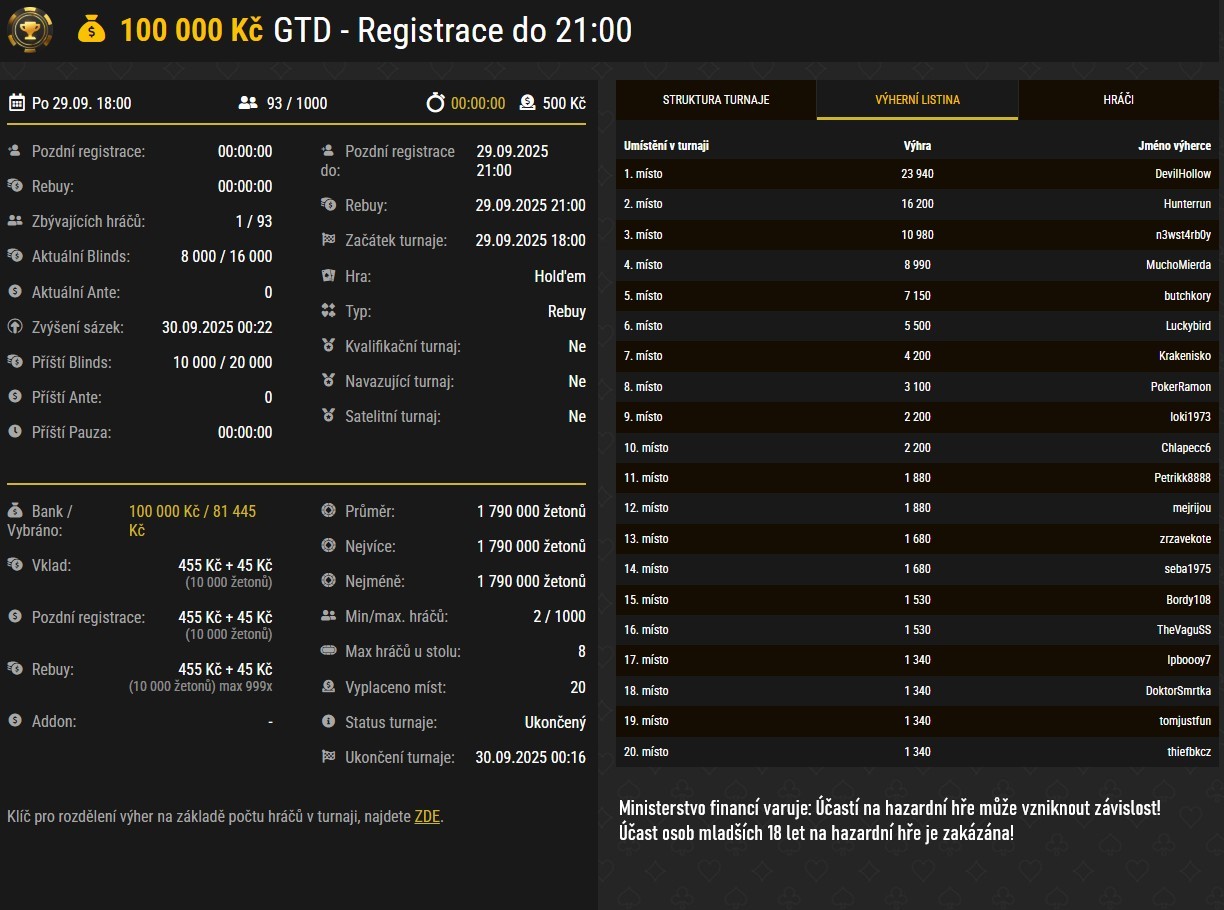Click the Jméno výherce column header

(x=1174, y=146)
